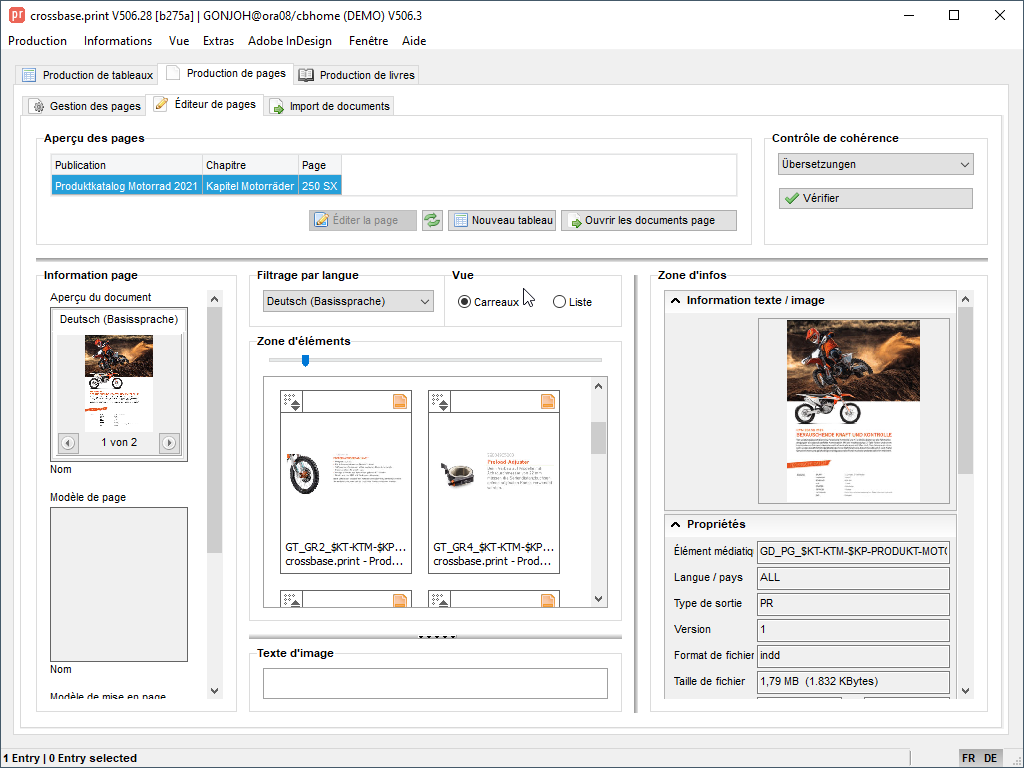The image size is (1024, 768).
Task: Click scroll-down arrow in Zone d'éléments list
Action: [598, 599]
